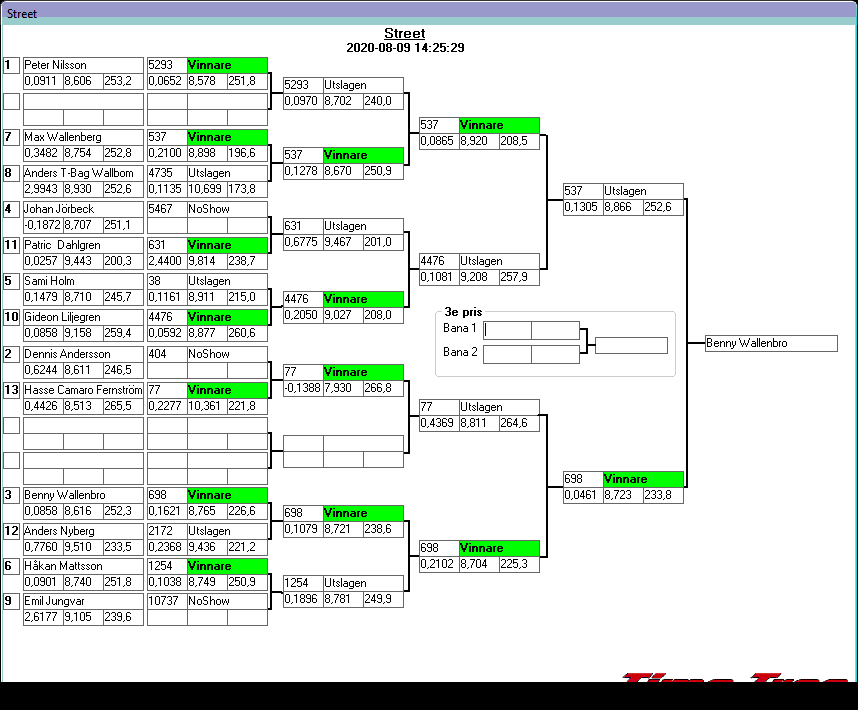
Task: Select the Sami Holm entry
Action: (x=83, y=281)
